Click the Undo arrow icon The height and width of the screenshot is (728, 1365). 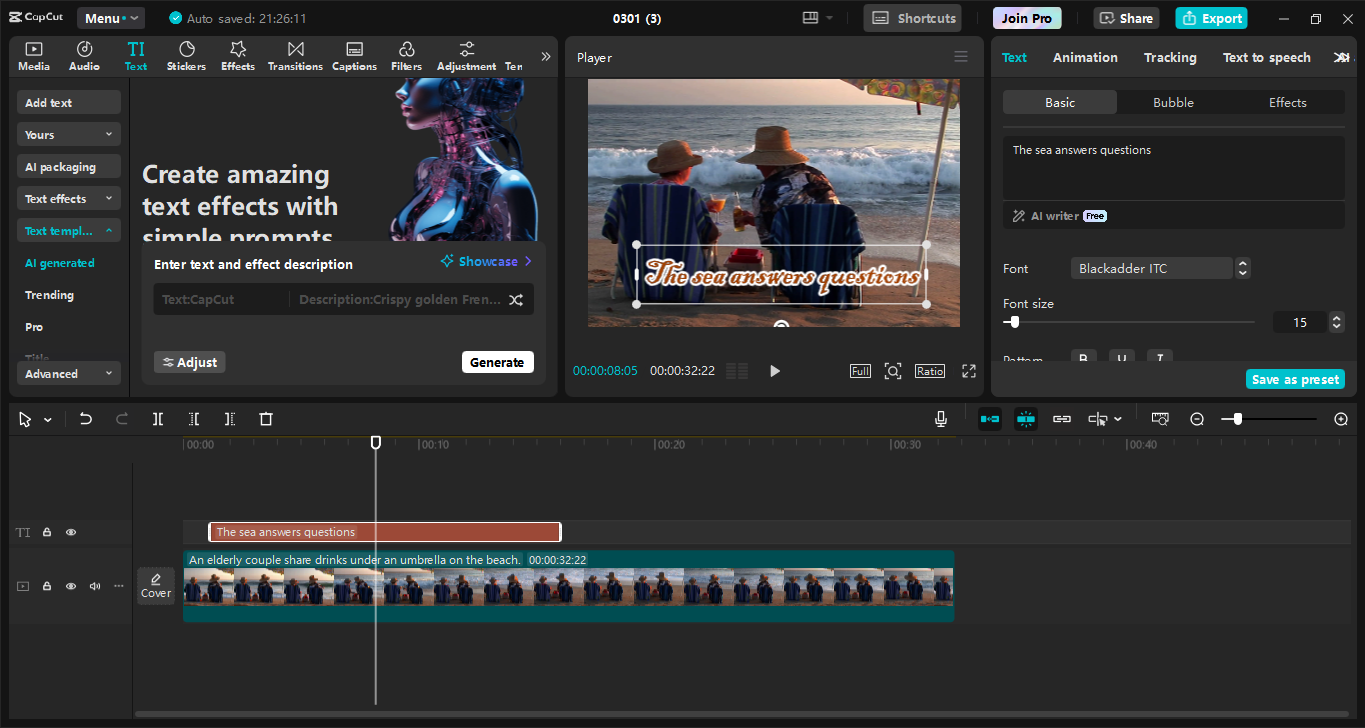(x=86, y=419)
